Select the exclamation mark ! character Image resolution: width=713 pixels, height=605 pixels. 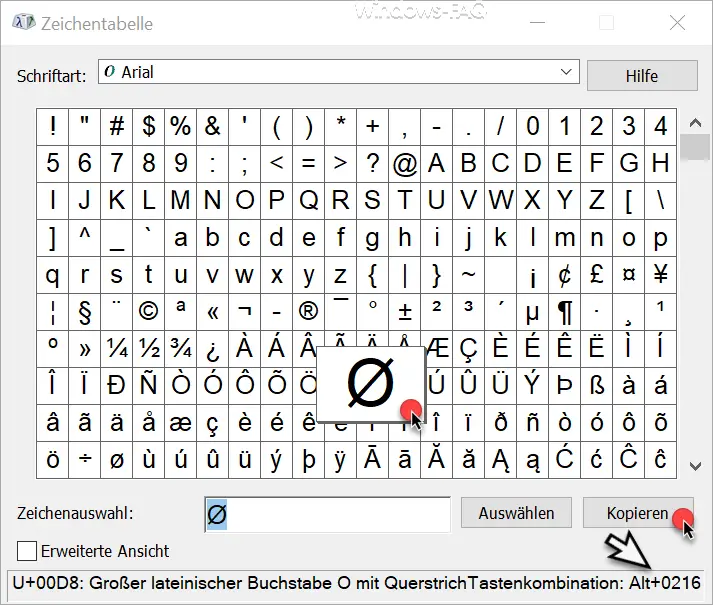53,126
